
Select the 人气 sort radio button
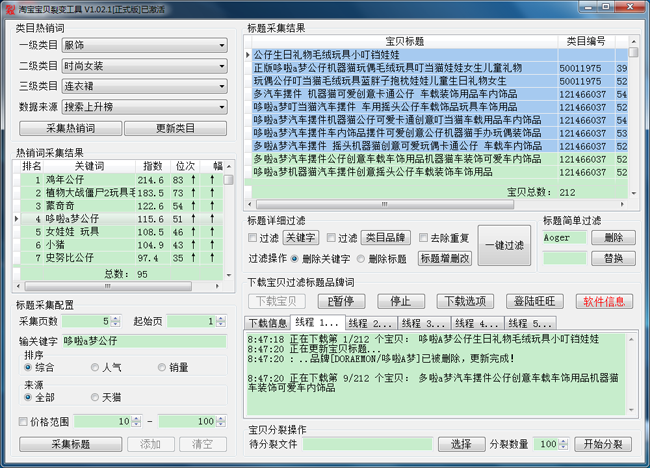94,368
